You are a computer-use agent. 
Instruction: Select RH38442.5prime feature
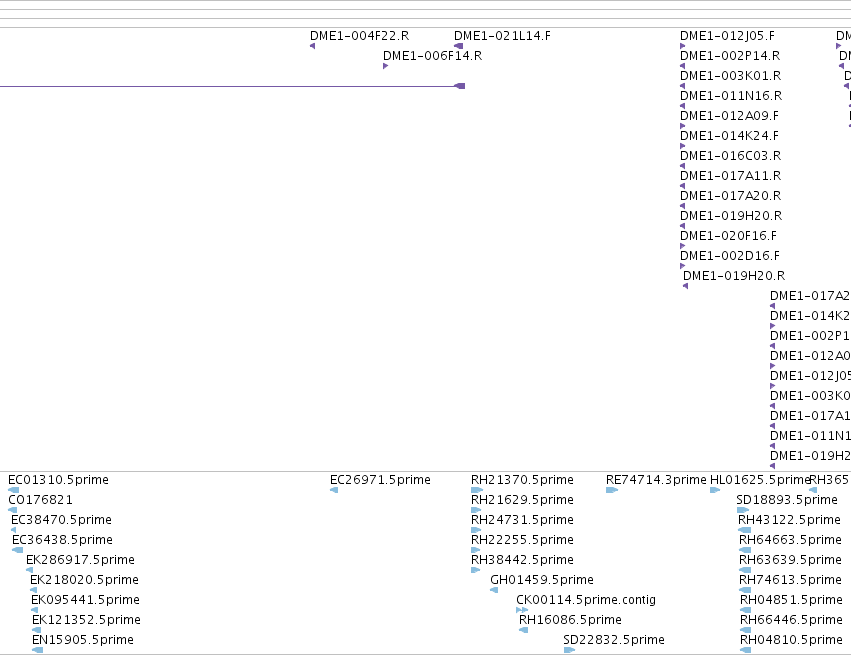point(522,560)
